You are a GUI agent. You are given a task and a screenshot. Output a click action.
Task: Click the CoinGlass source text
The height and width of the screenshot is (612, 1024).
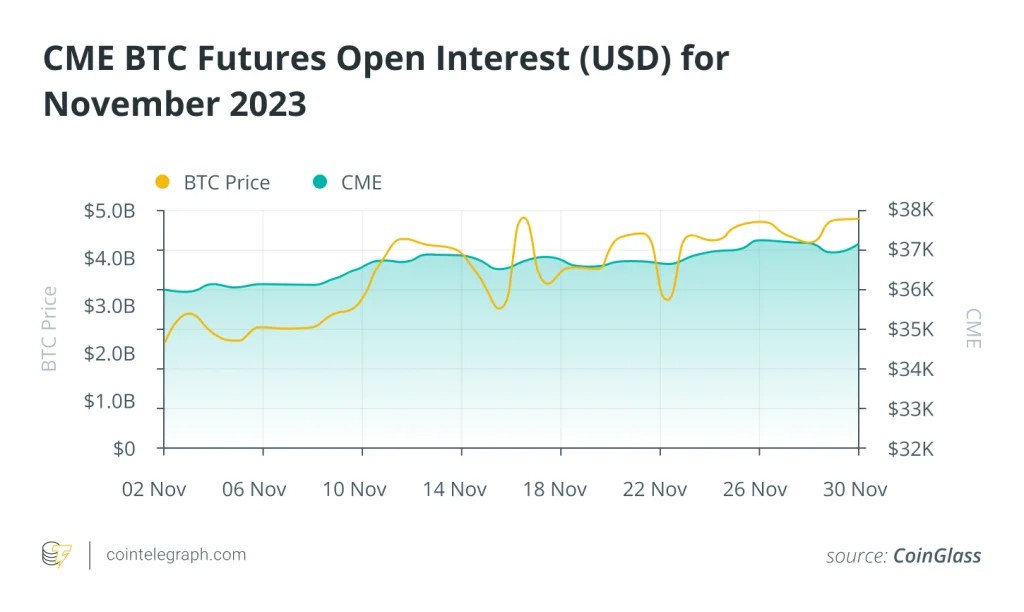coord(935,556)
